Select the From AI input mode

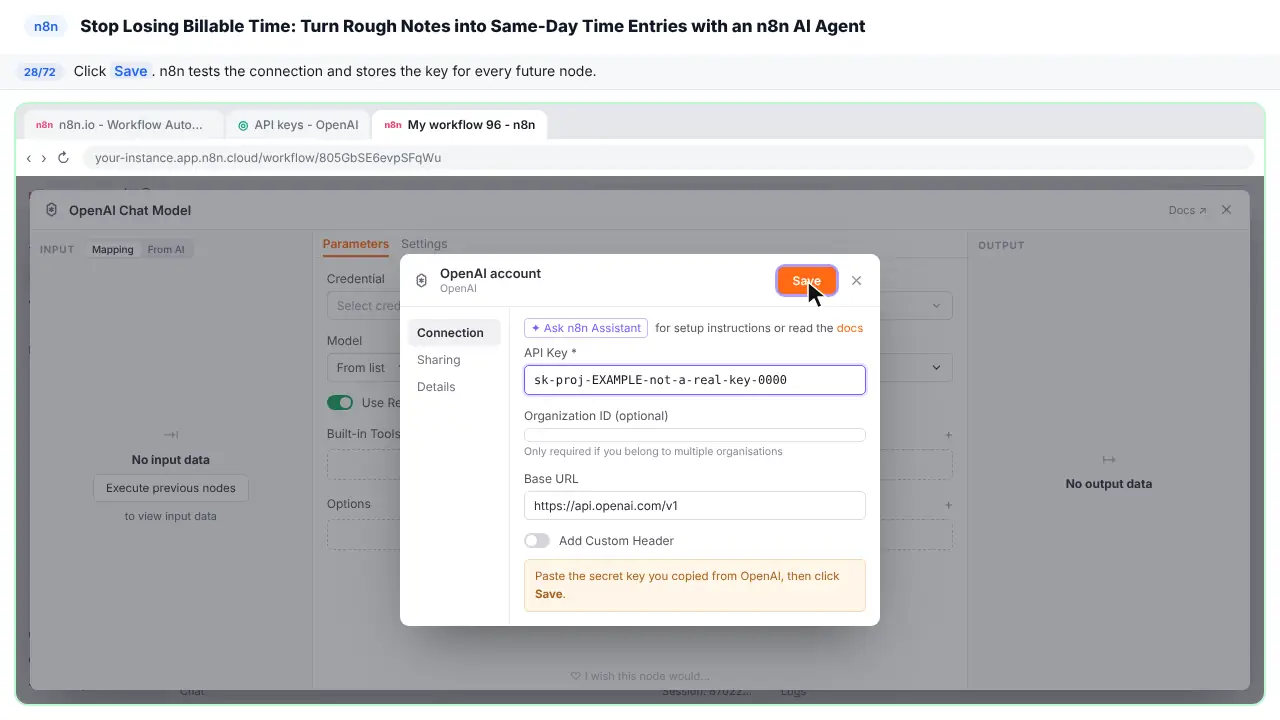pyautogui.click(x=166, y=250)
